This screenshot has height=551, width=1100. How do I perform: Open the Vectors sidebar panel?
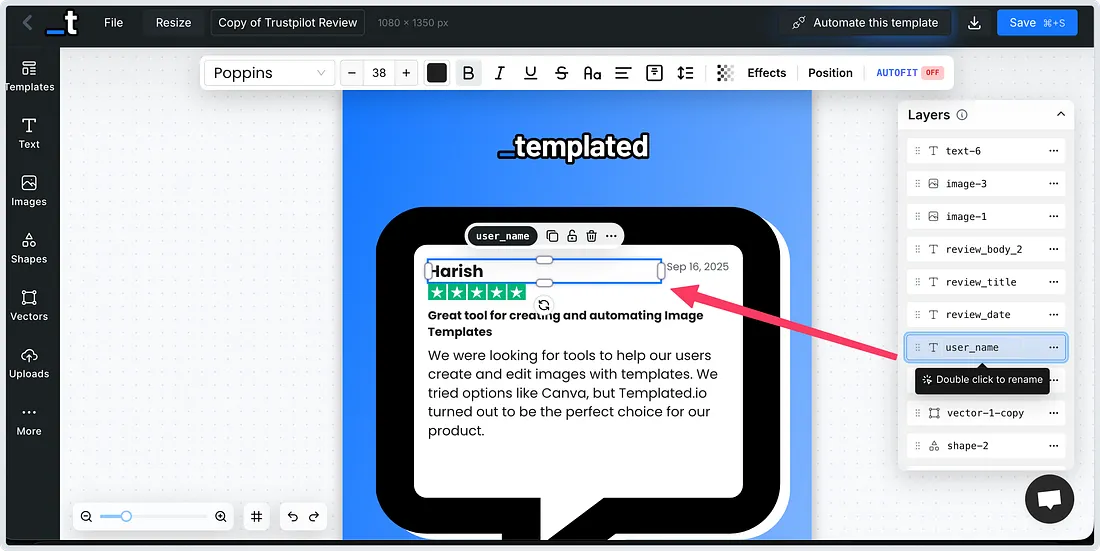click(29, 306)
